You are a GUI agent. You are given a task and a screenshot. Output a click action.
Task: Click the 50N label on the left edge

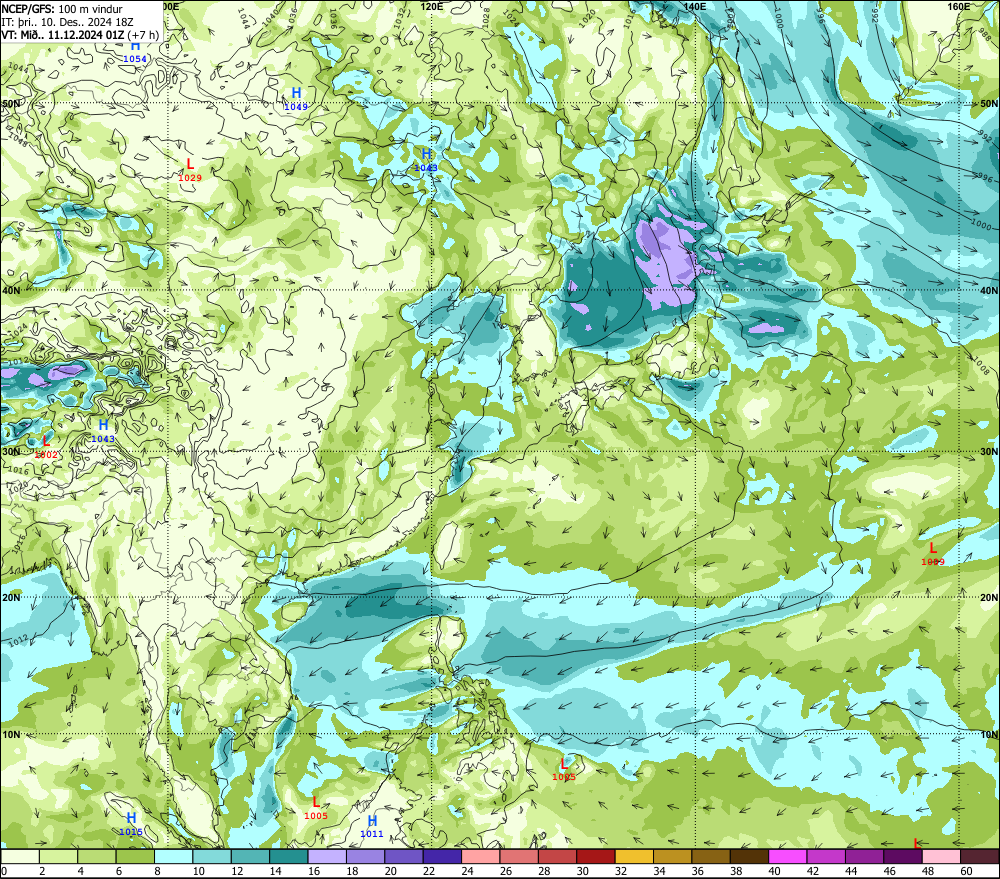[x=11, y=103]
